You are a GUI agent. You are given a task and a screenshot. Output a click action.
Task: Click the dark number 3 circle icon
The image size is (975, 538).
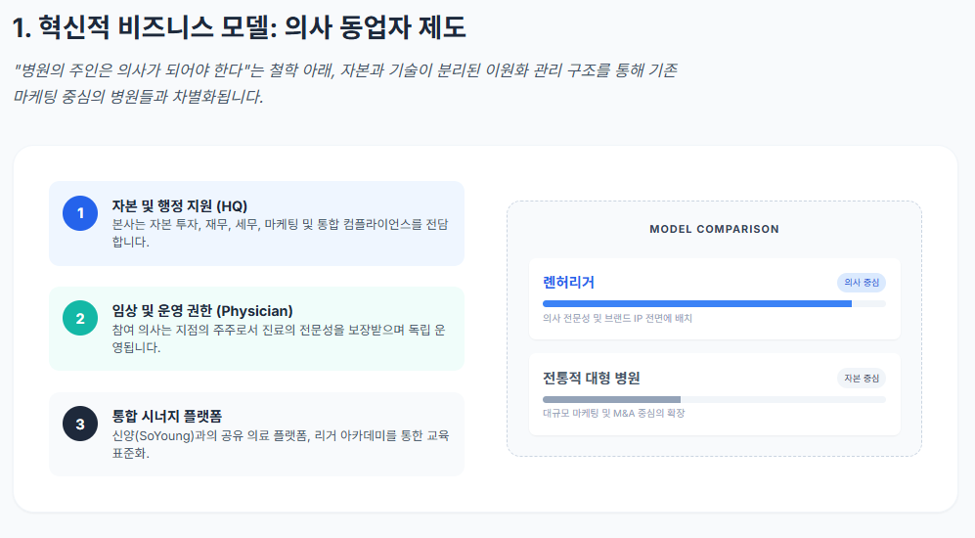80,424
